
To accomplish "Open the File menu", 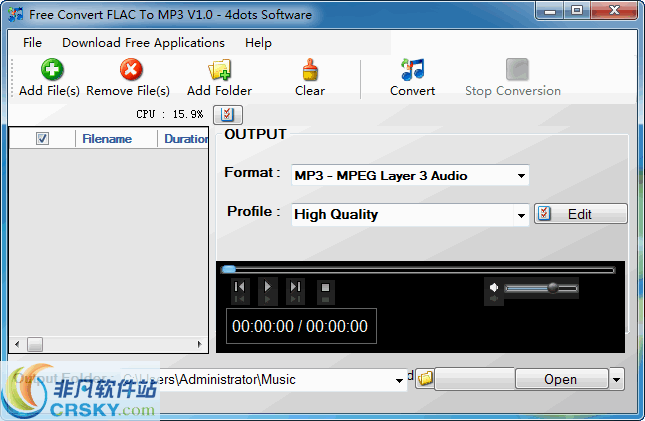I will (32, 43).
